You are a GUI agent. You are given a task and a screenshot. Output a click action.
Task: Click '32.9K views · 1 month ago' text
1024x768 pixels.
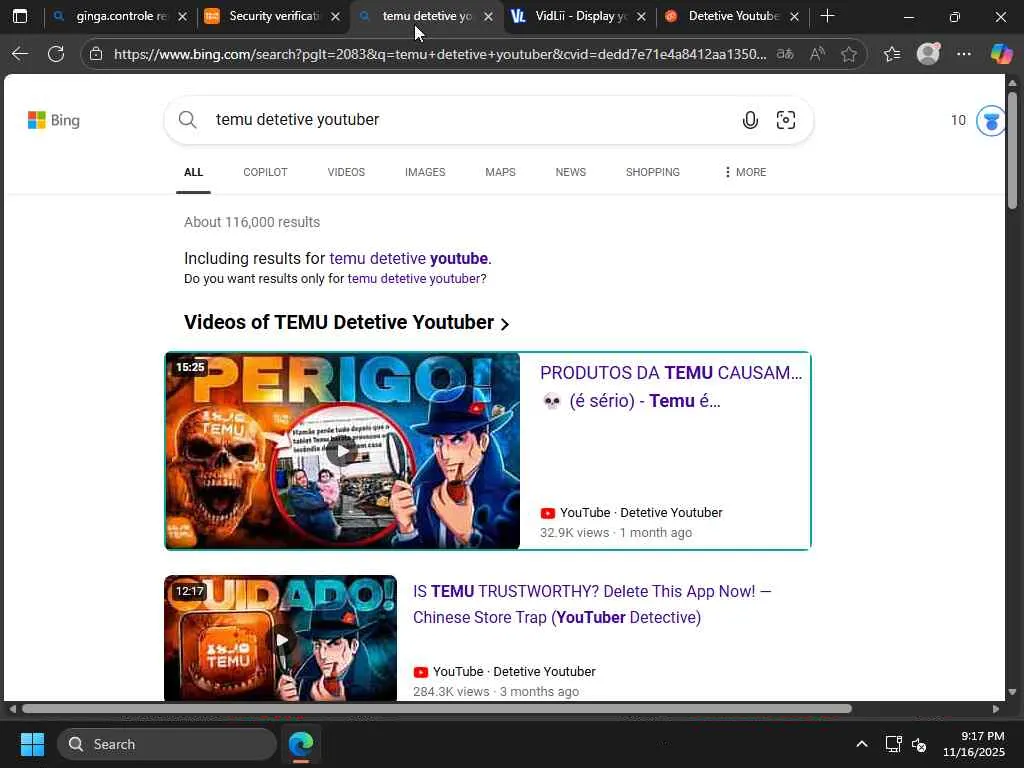(616, 533)
